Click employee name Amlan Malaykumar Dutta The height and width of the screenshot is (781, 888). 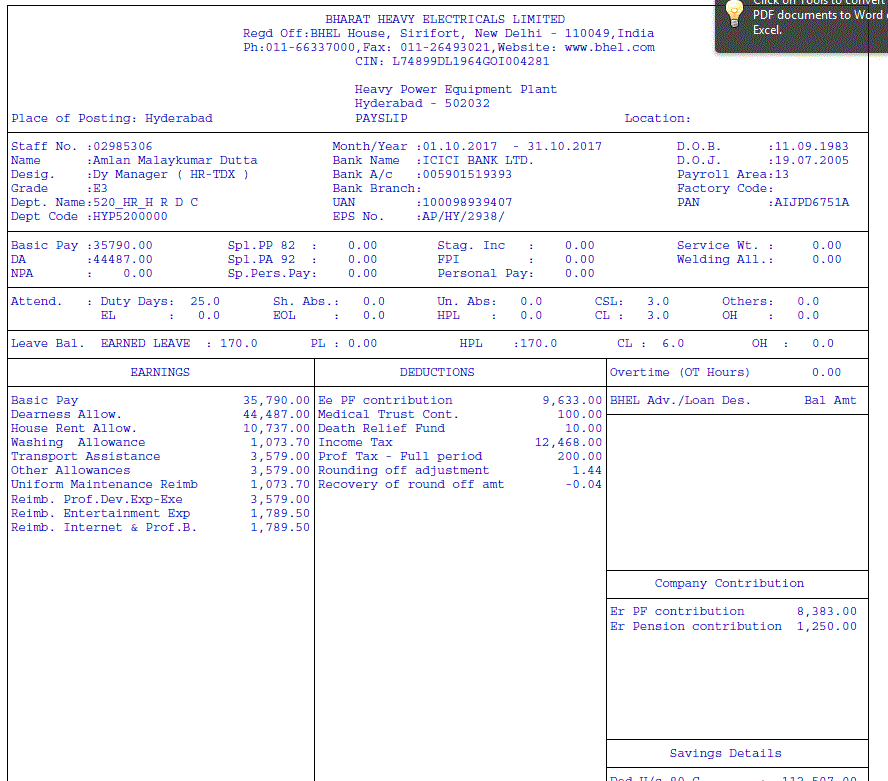pos(175,161)
